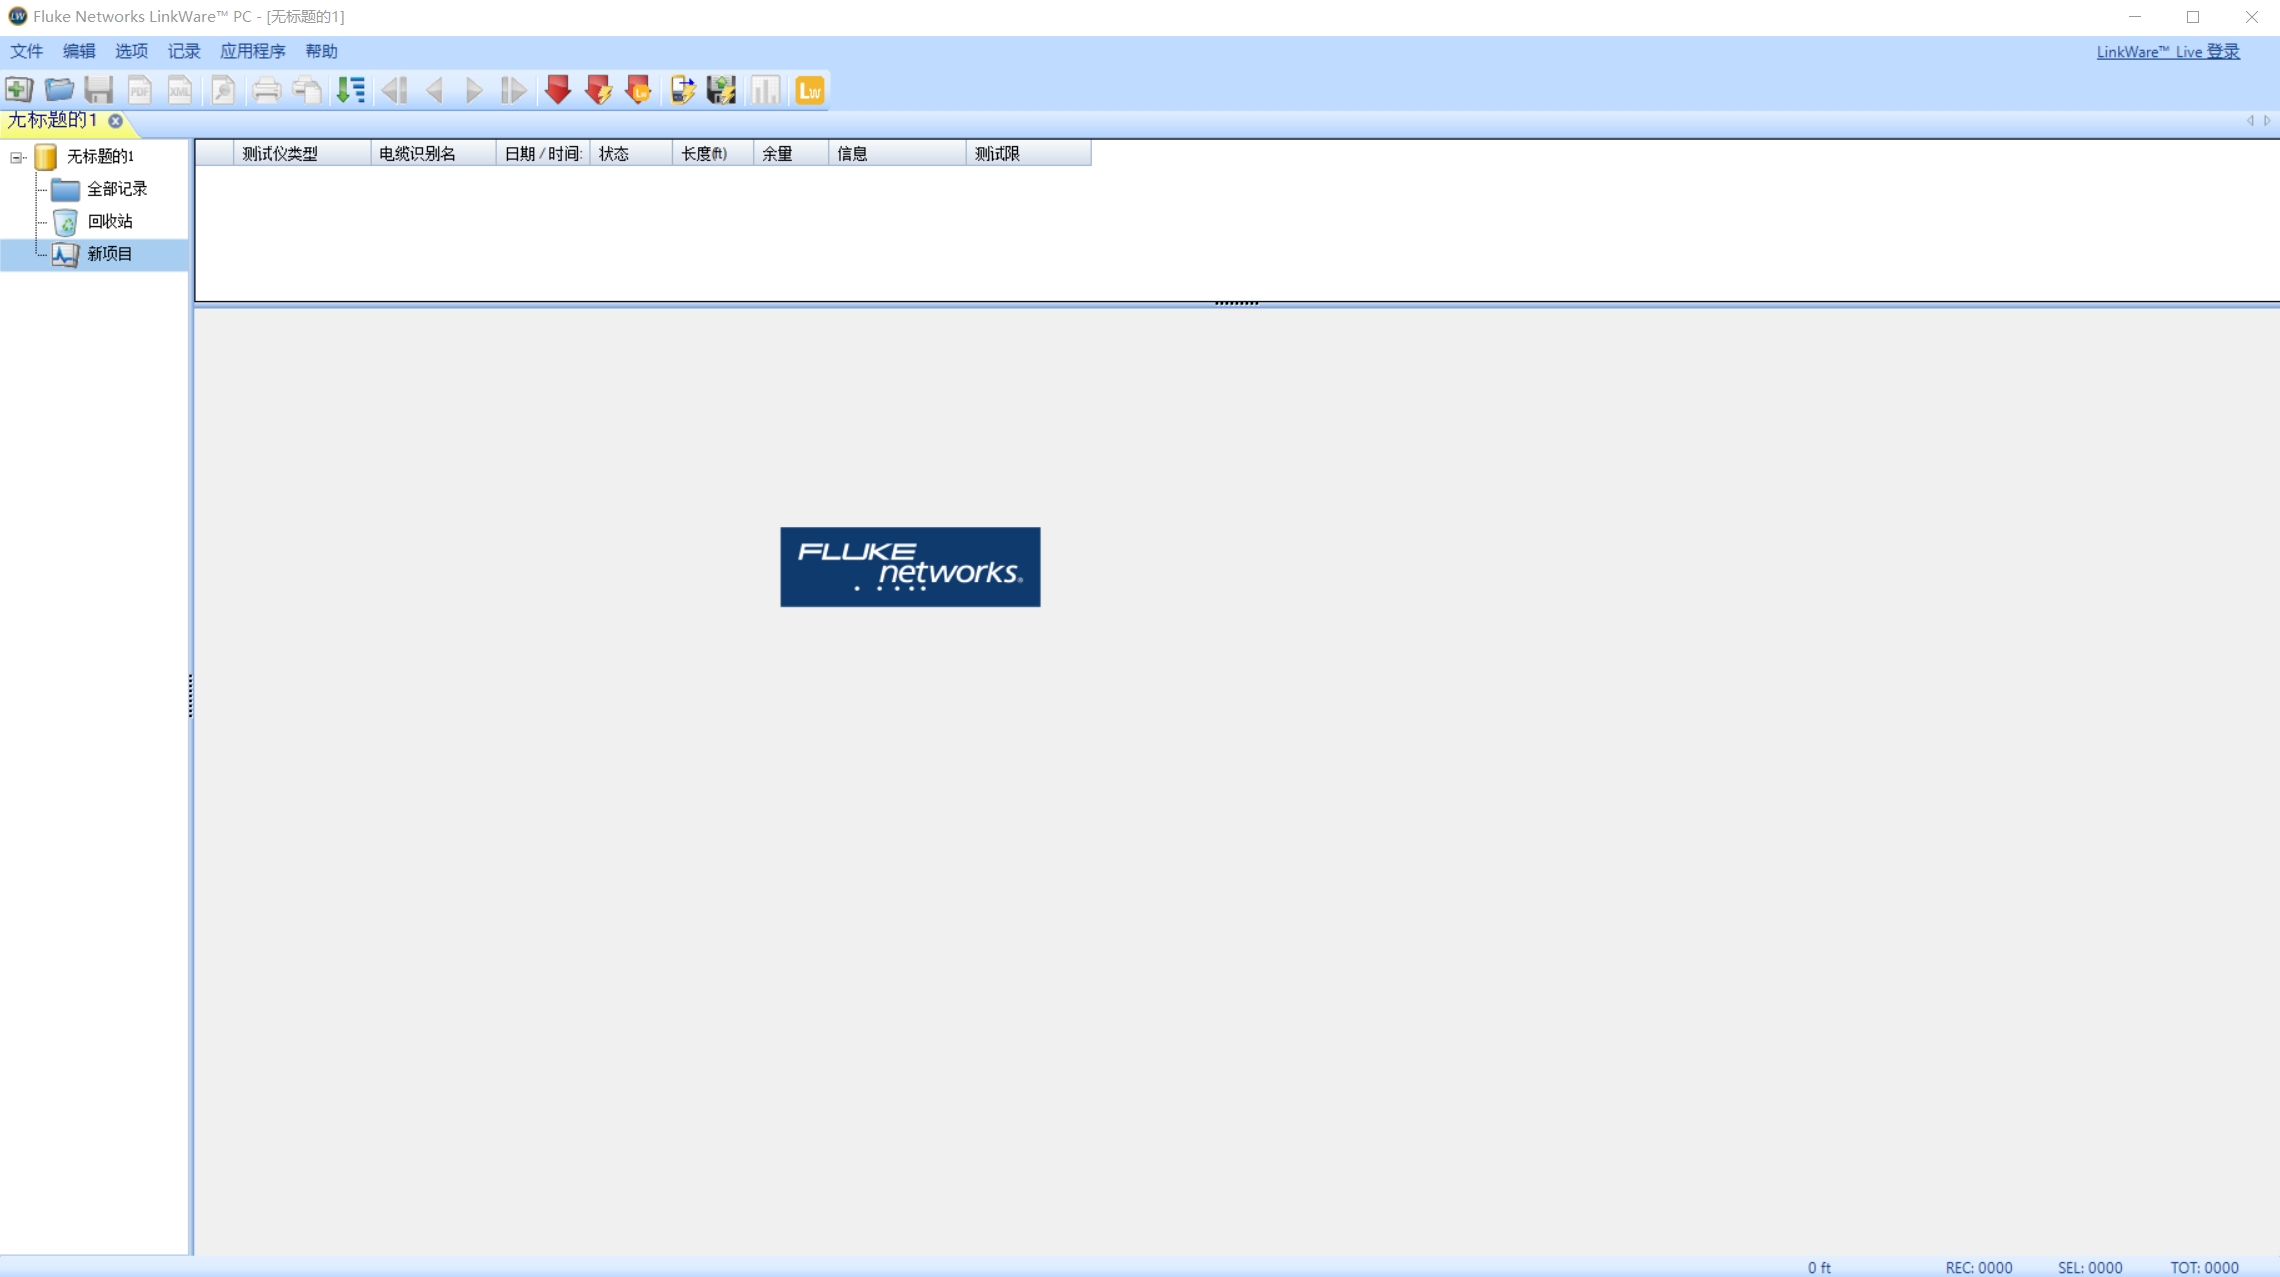The image size is (2280, 1277).
Task: Open the 选项 menu
Action: pyautogui.click(x=131, y=51)
